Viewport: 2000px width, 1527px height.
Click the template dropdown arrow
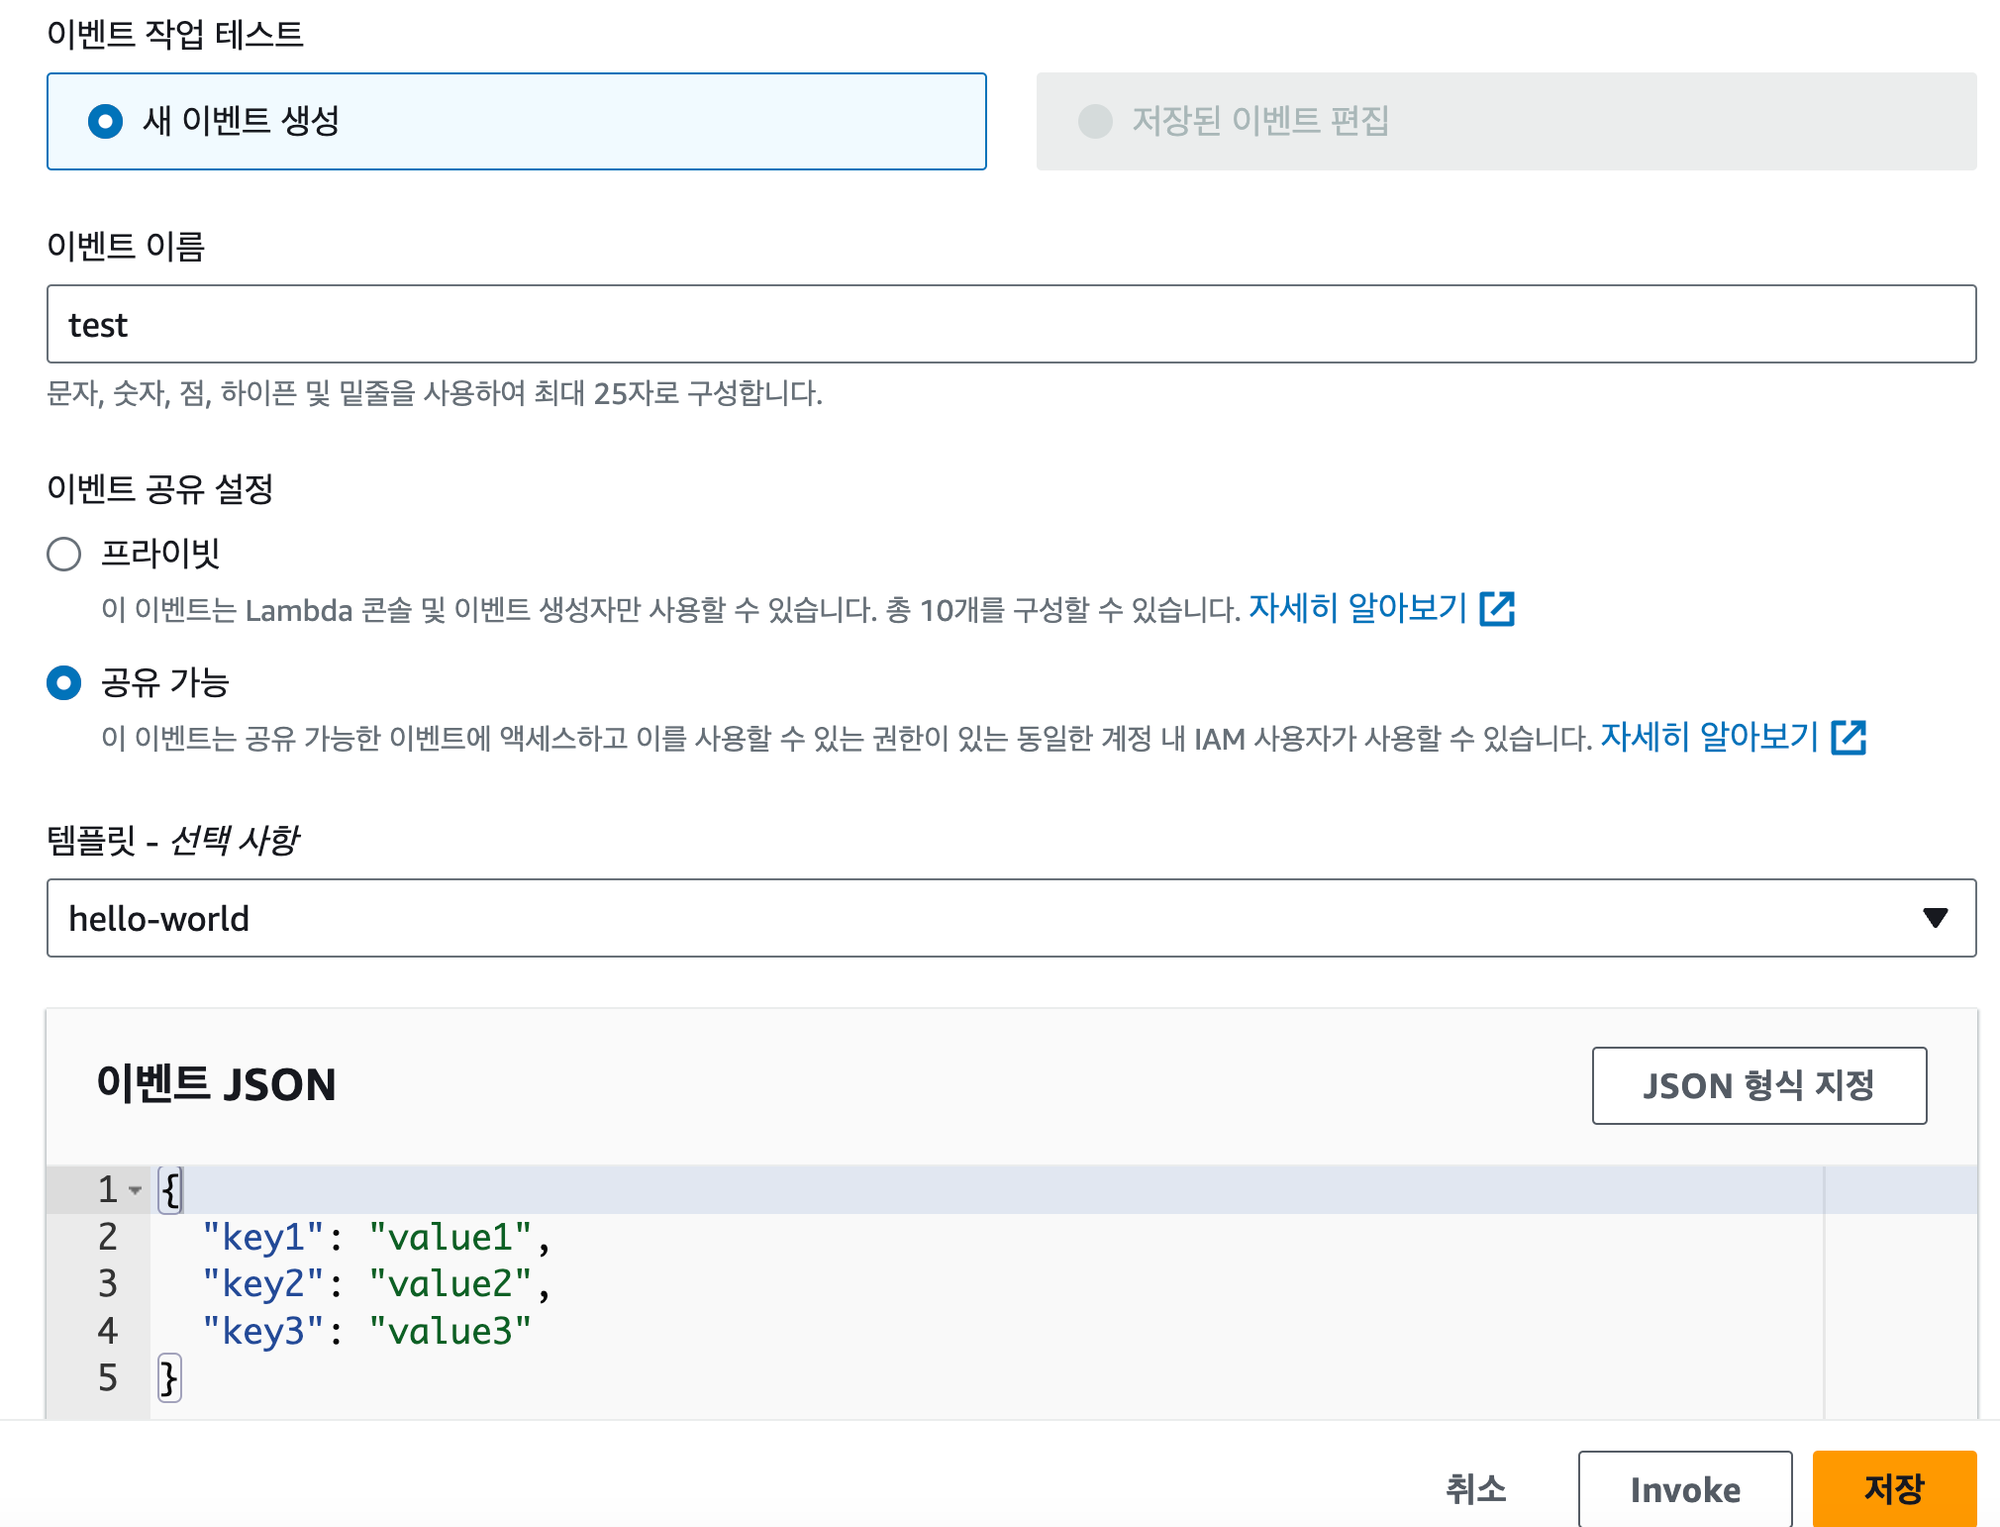point(1935,918)
